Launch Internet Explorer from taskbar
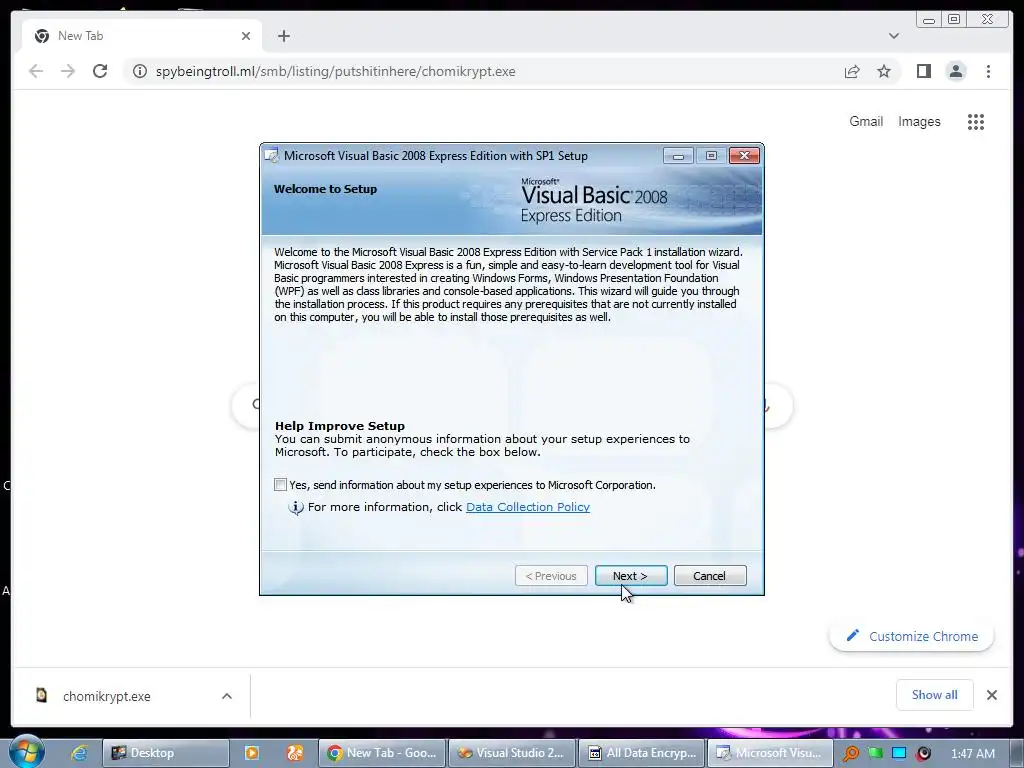Image resolution: width=1024 pixels, height=768 pixels. 80,753
